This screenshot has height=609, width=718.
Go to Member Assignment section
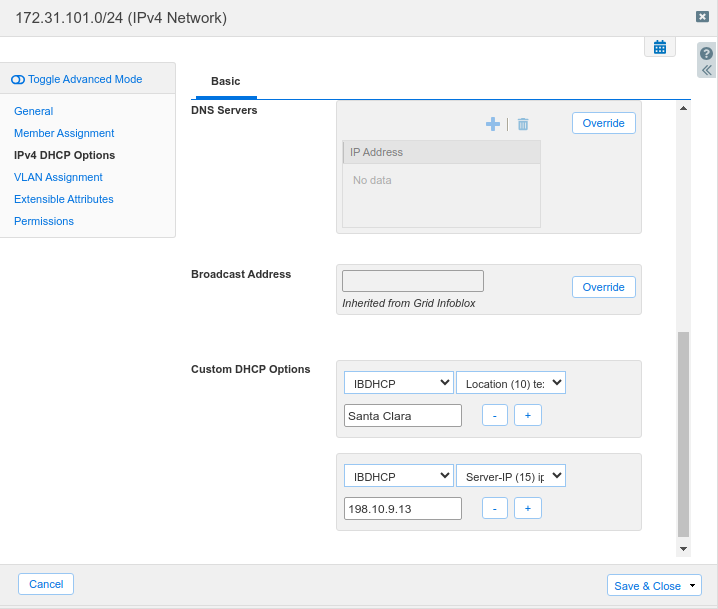64,133
